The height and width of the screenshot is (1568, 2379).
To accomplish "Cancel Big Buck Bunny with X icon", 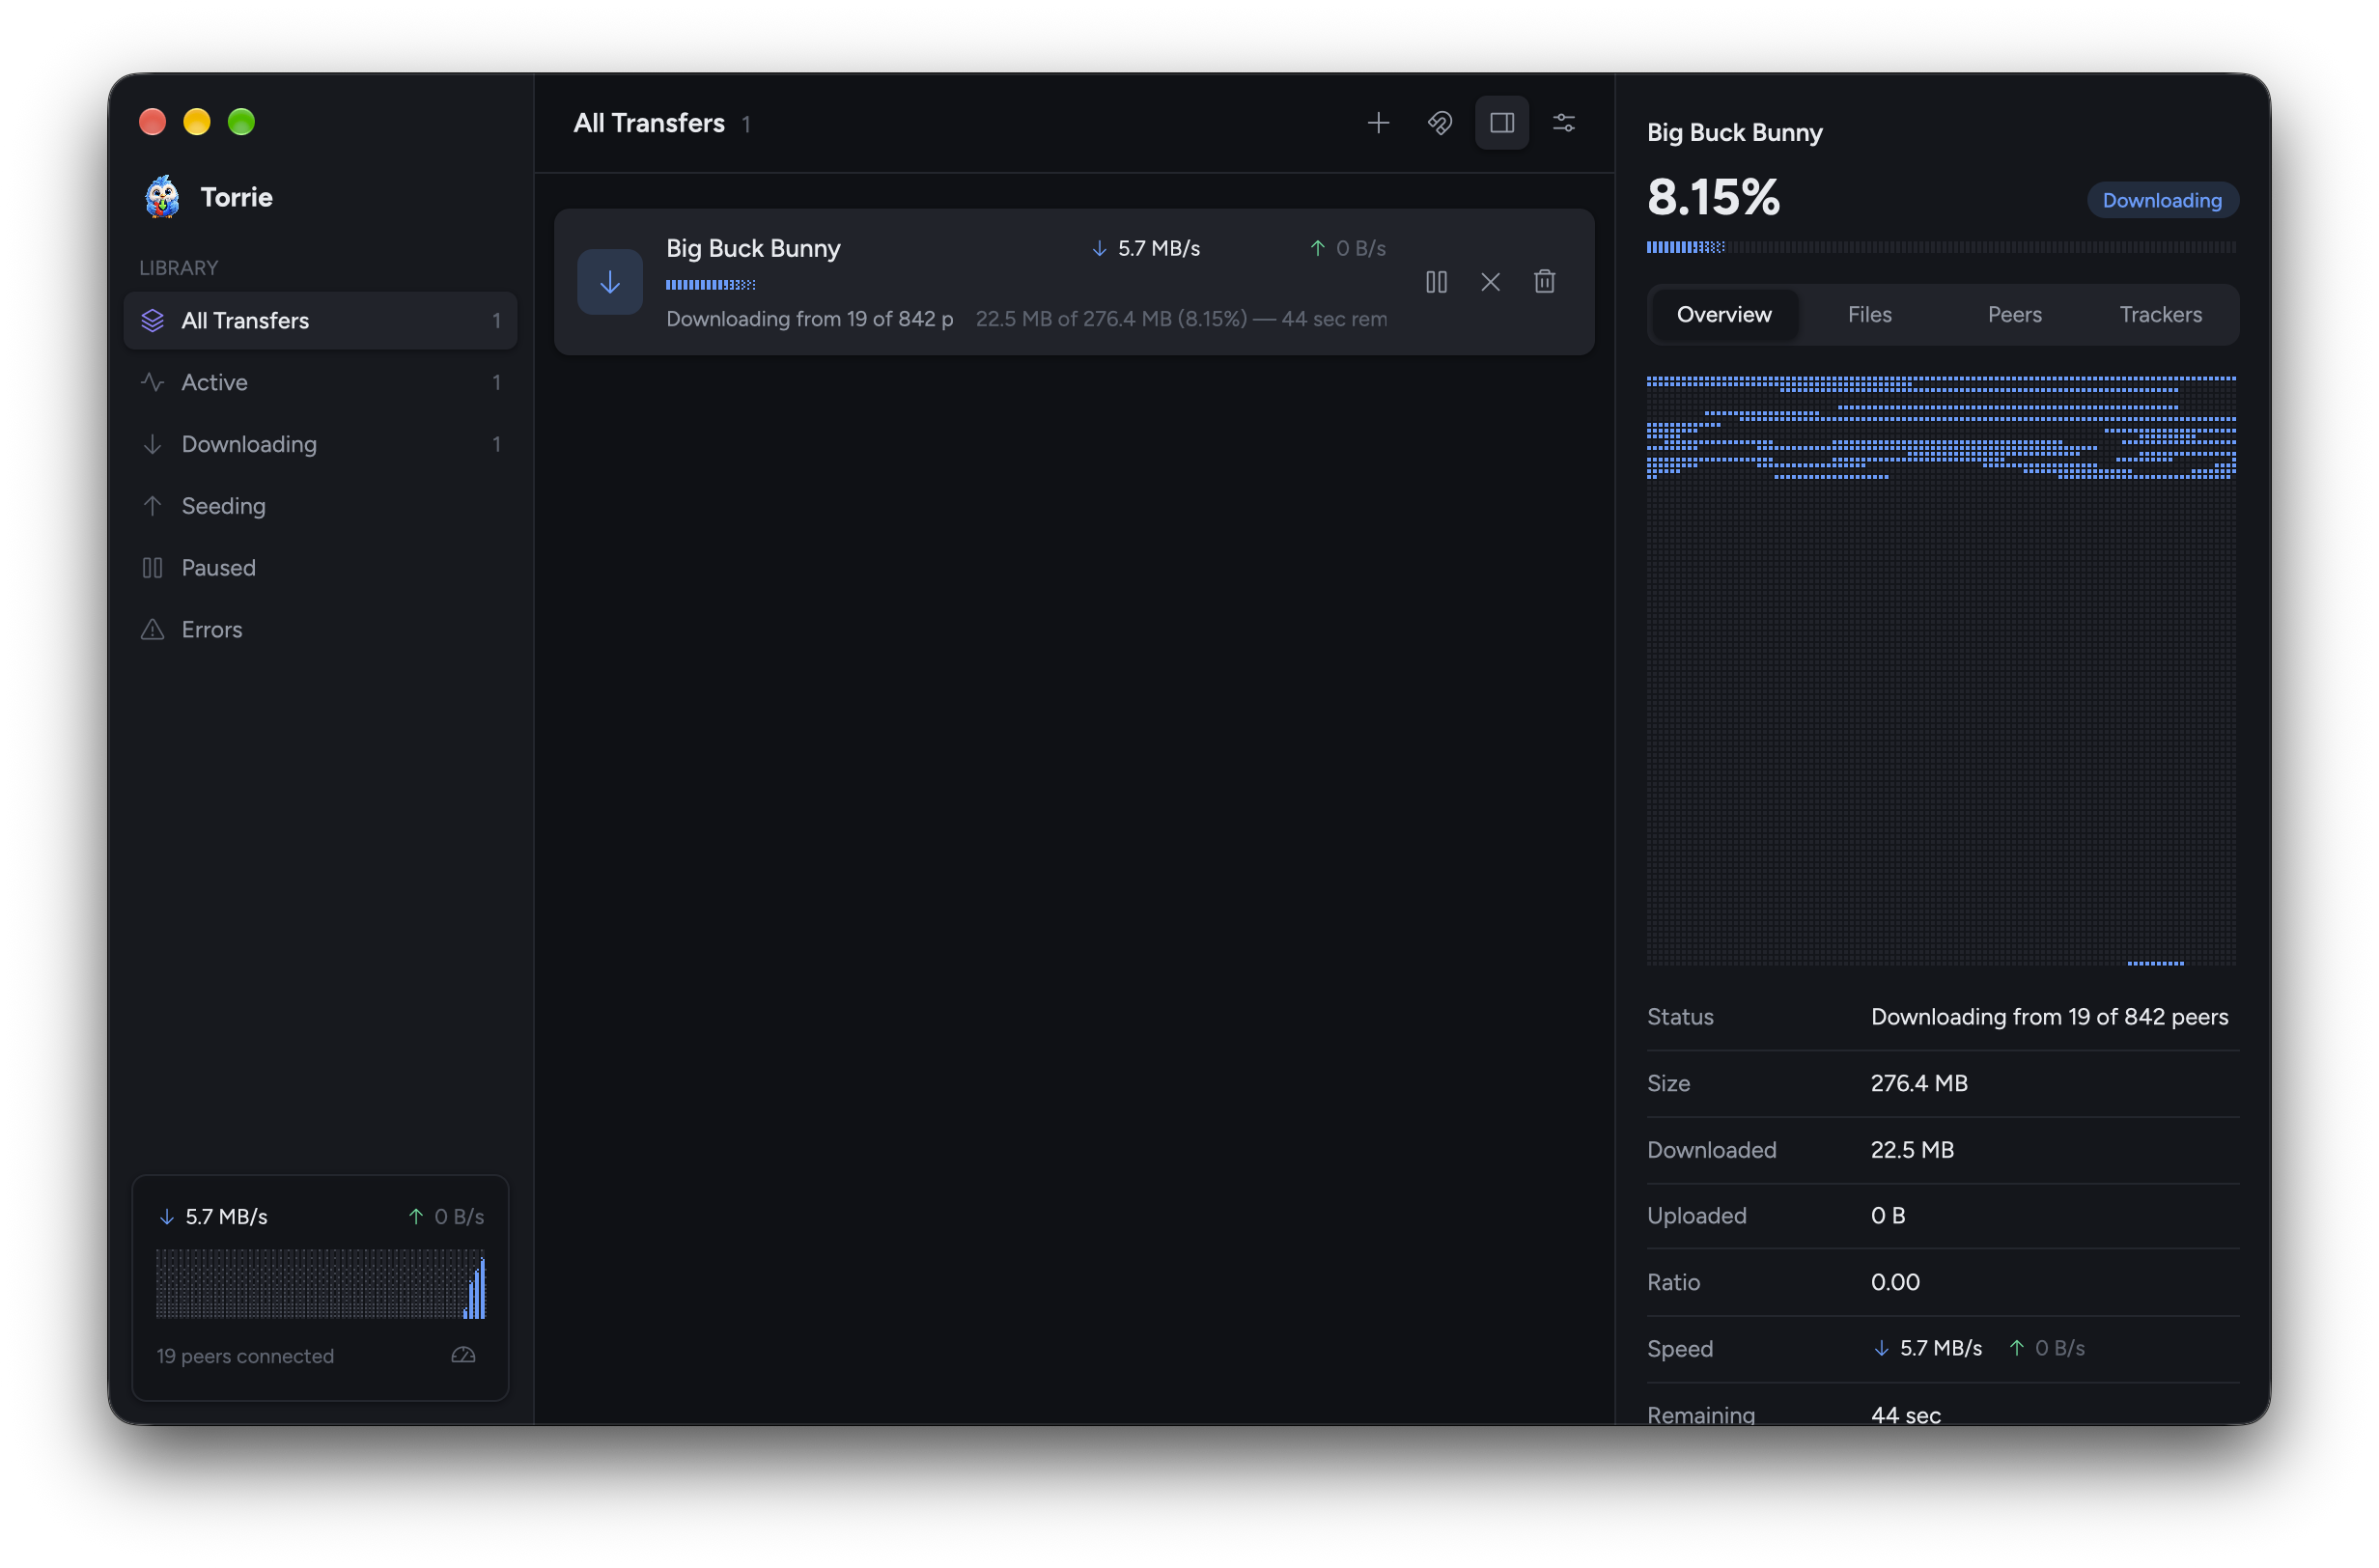I will pyautogui.click(x=1490, y=282).
